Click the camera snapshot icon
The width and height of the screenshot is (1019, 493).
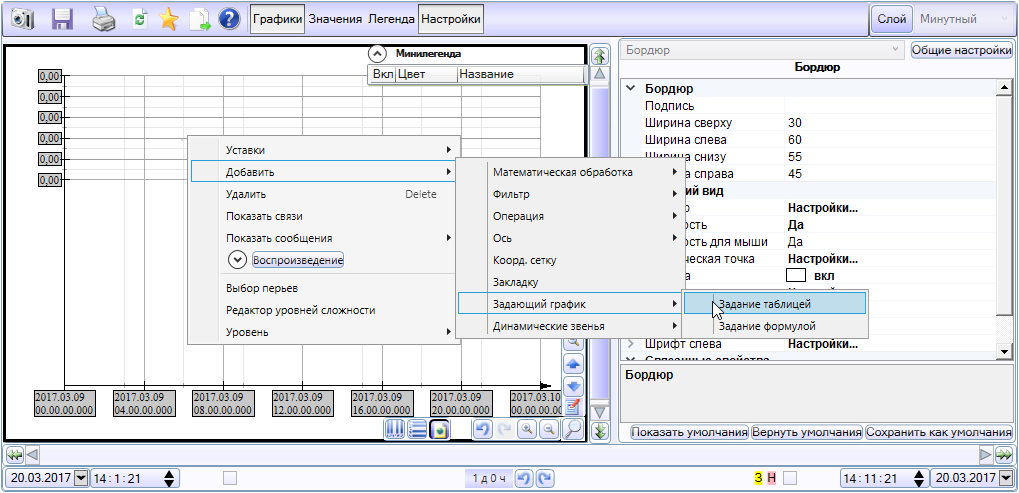tap(22, 19)
